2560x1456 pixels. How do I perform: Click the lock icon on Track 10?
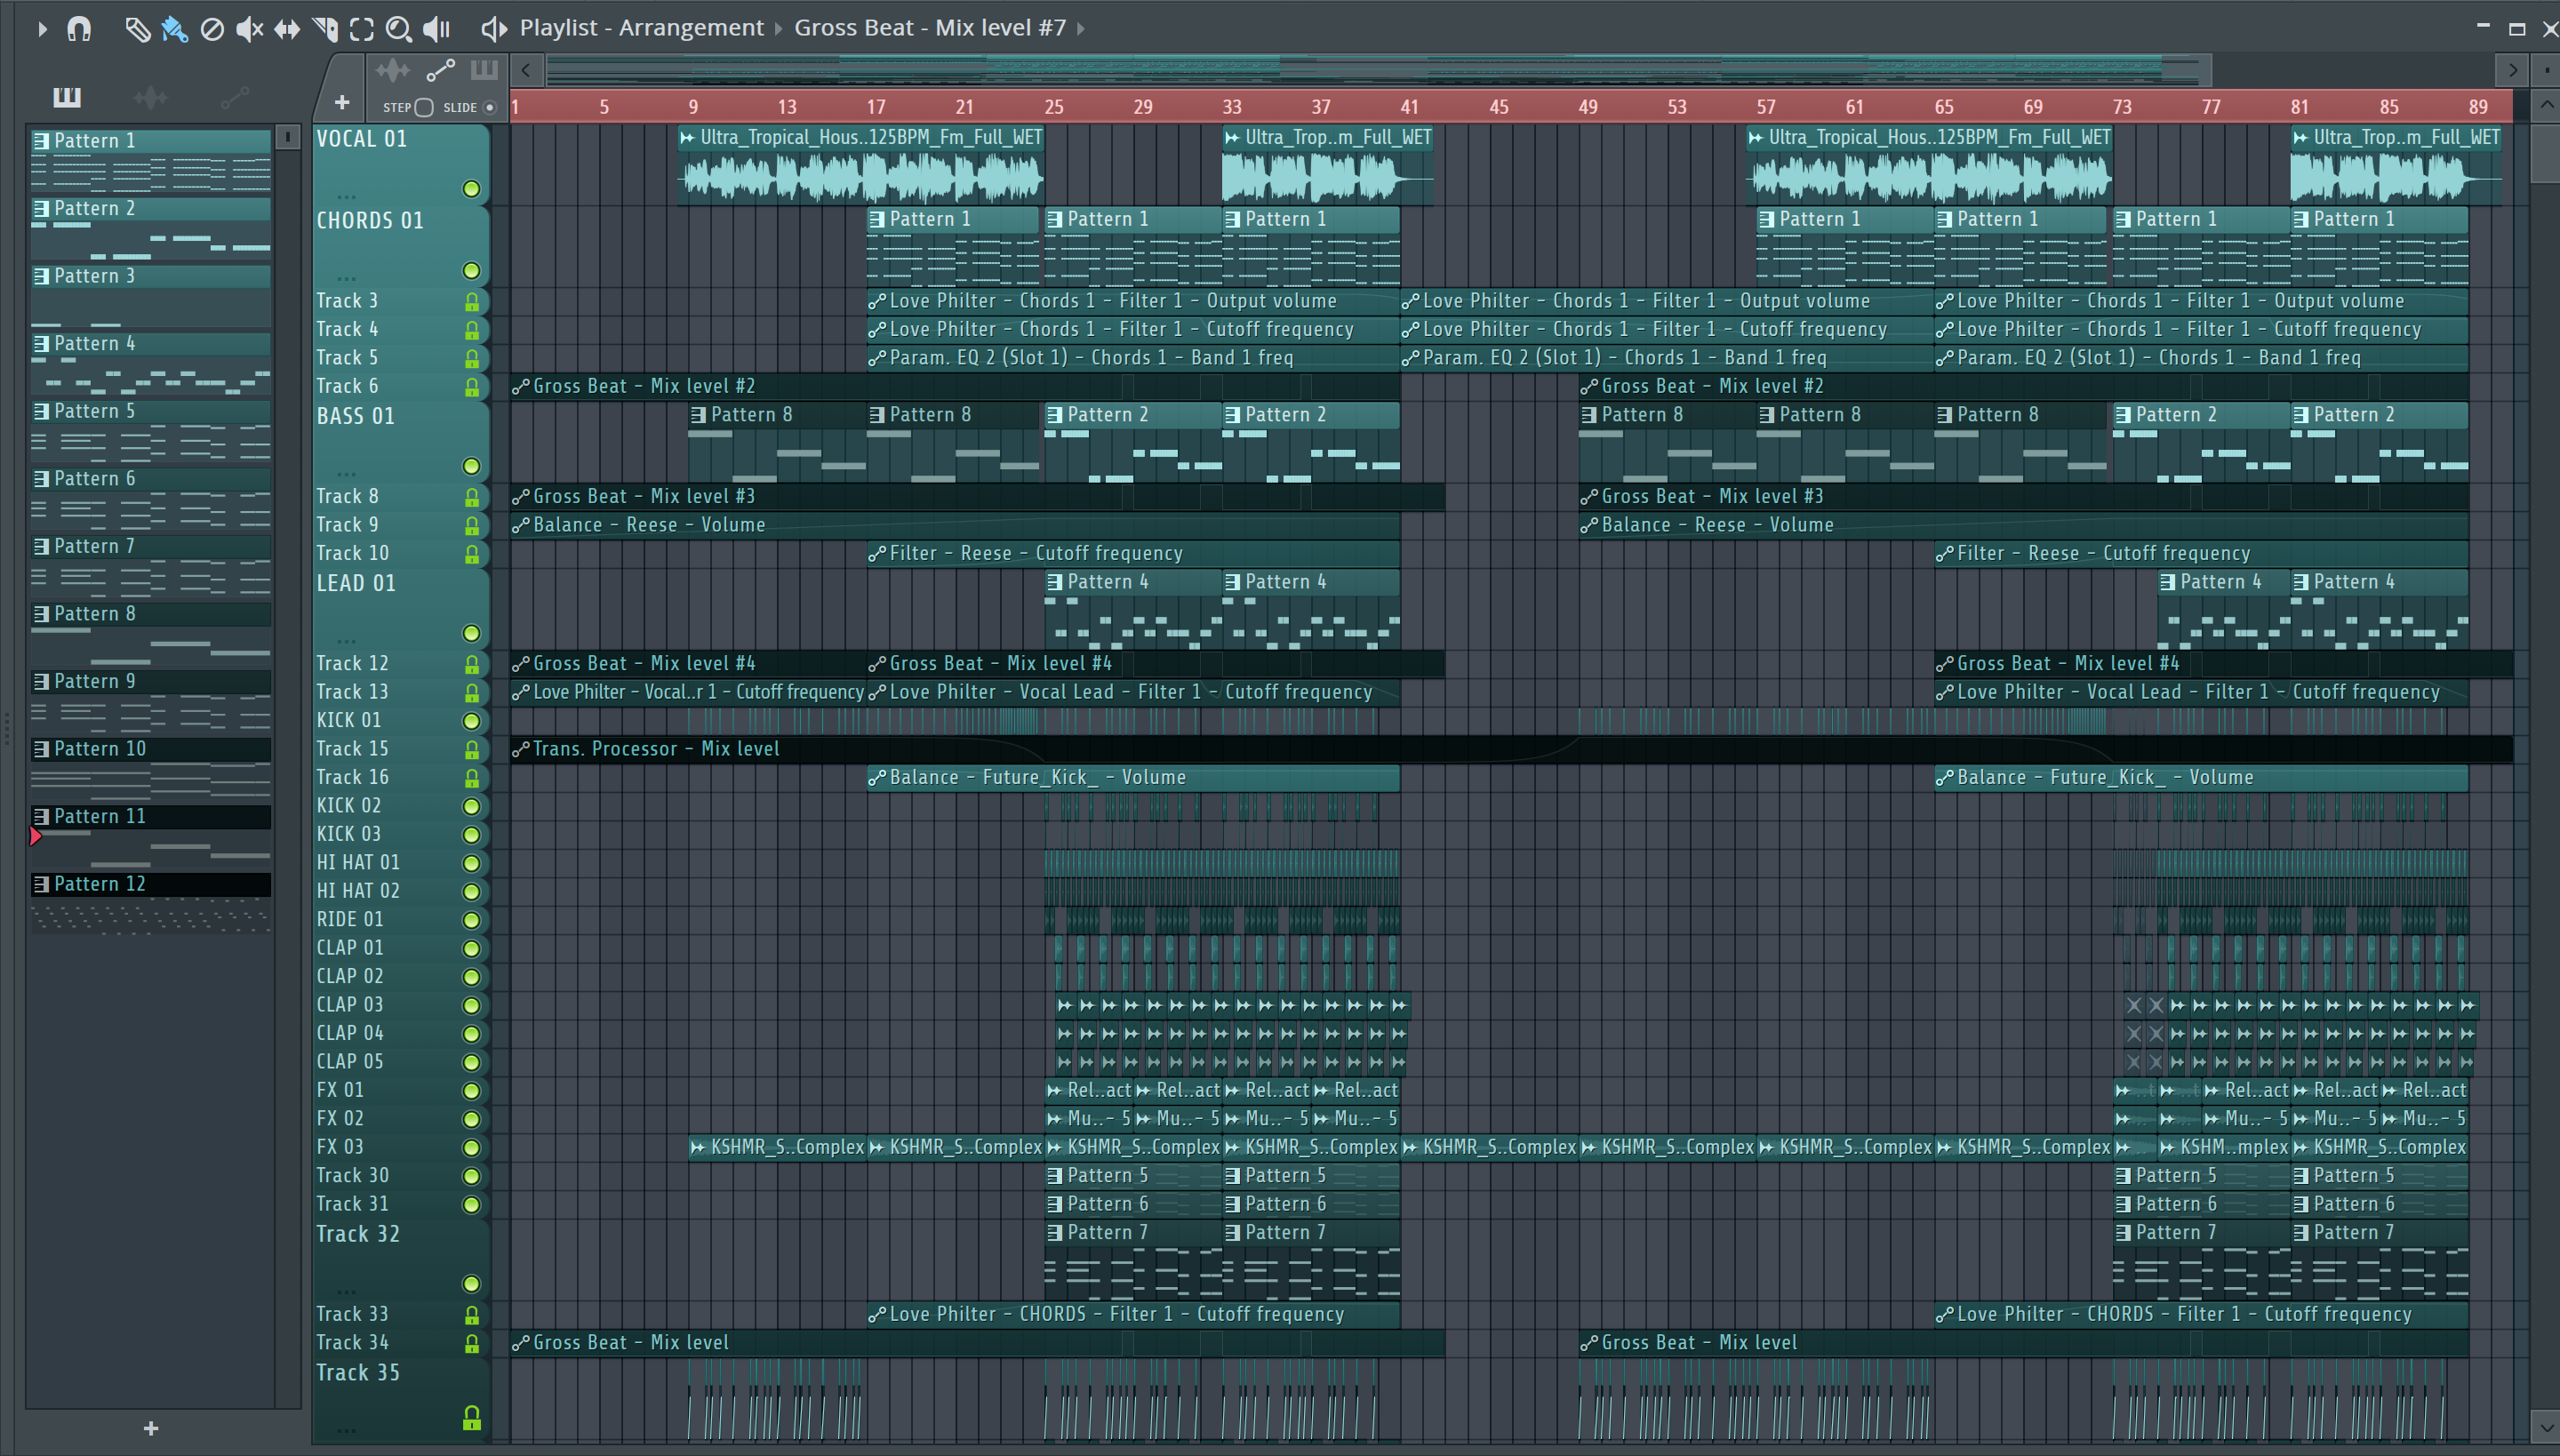click(x=471, y=554)
